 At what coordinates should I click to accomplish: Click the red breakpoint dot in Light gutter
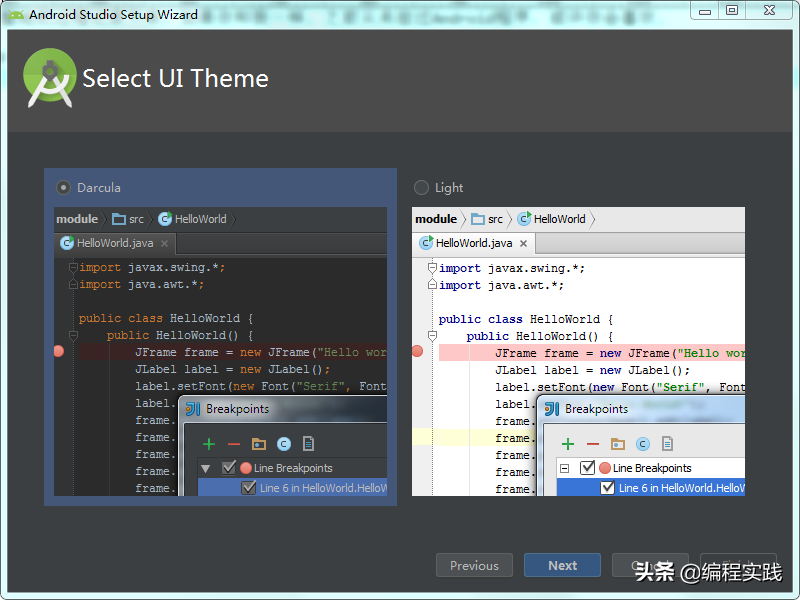[417, 351]
